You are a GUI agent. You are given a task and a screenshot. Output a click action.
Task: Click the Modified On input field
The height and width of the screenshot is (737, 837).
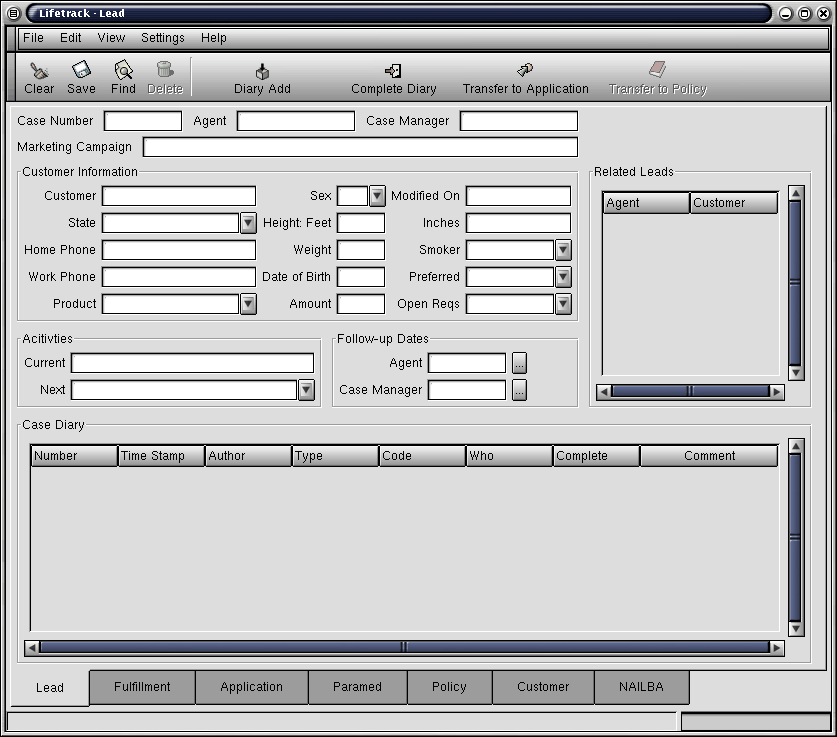518,196
